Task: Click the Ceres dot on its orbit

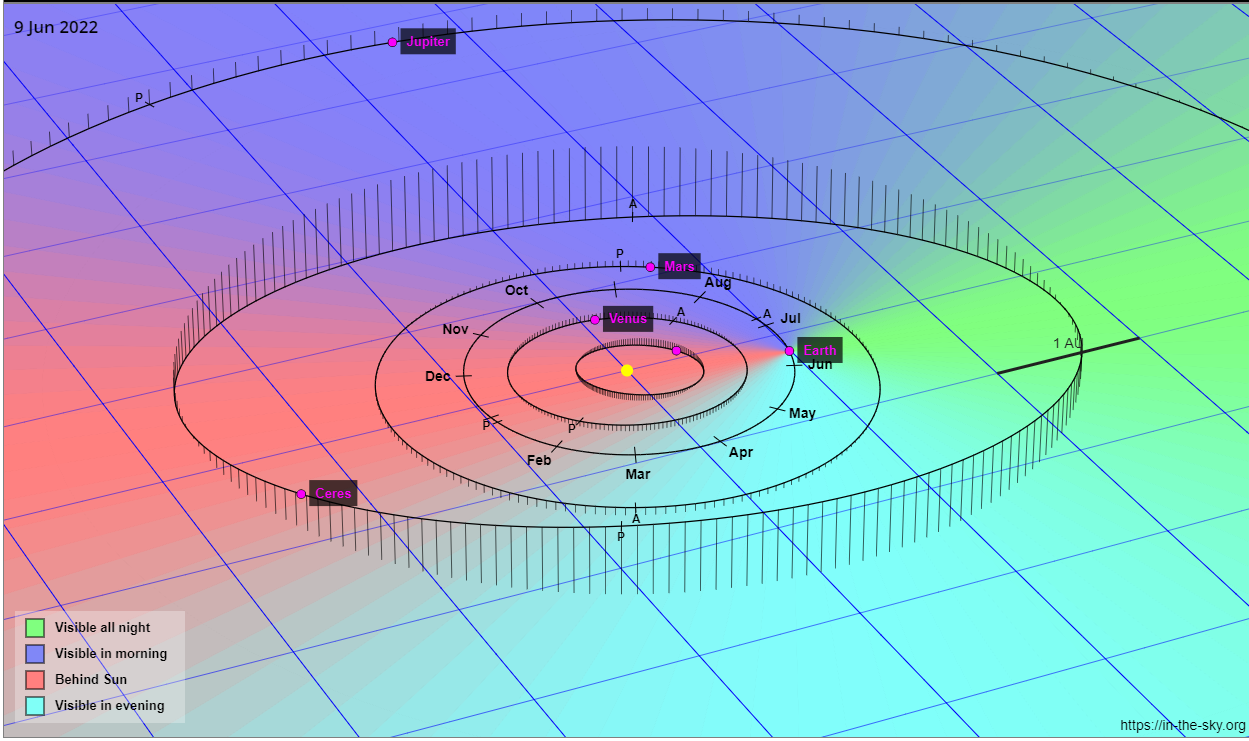Action: click(x=301, y=494)
